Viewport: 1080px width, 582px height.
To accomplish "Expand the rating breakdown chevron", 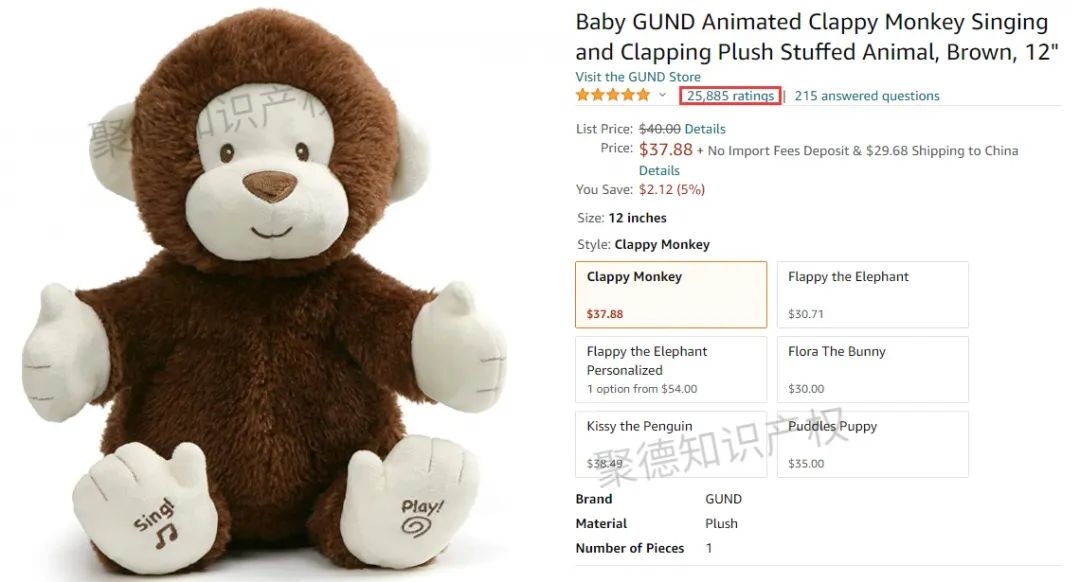I will [663, 95].
